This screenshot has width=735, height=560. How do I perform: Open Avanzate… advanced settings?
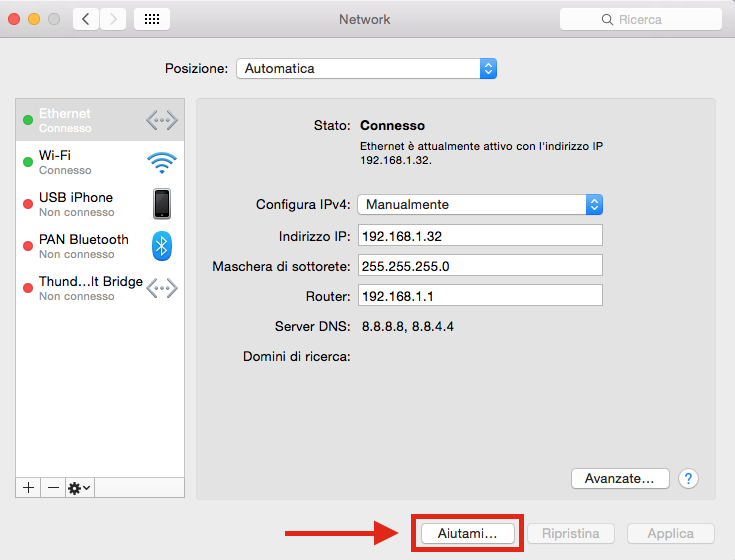pyautogui.click(x=620, y=478)
